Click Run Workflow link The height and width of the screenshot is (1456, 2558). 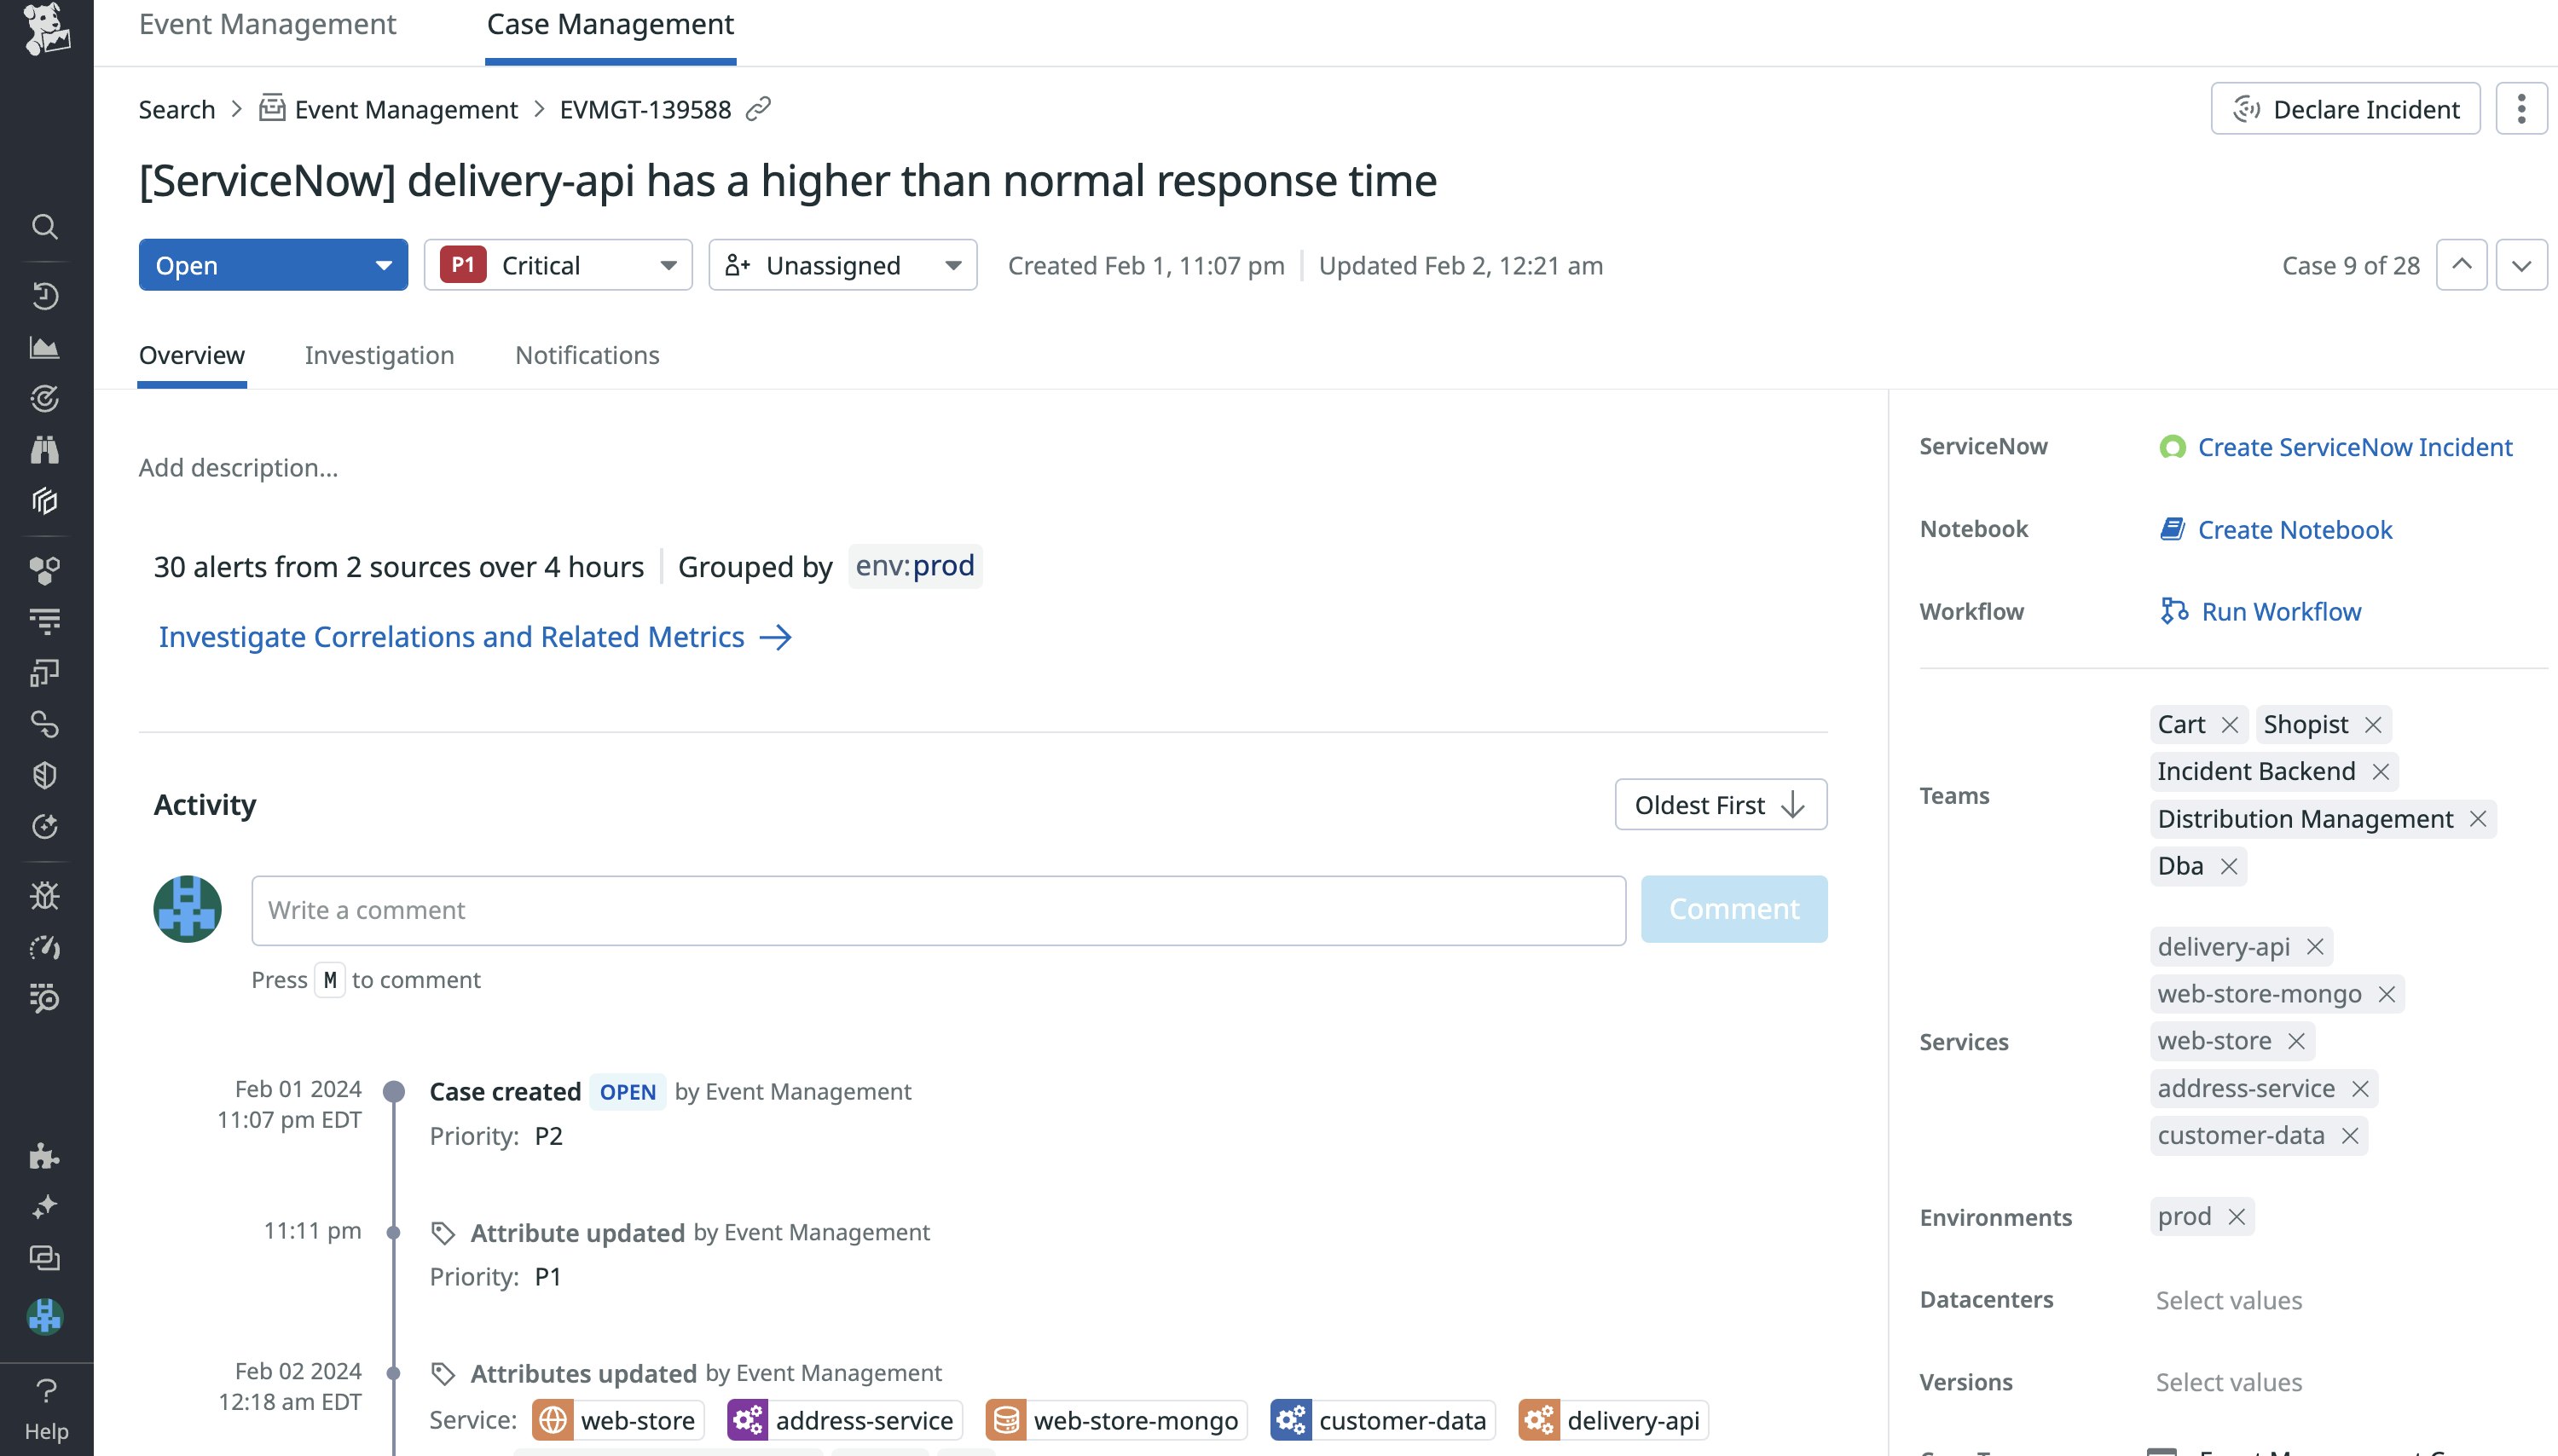pos(2260,612)
